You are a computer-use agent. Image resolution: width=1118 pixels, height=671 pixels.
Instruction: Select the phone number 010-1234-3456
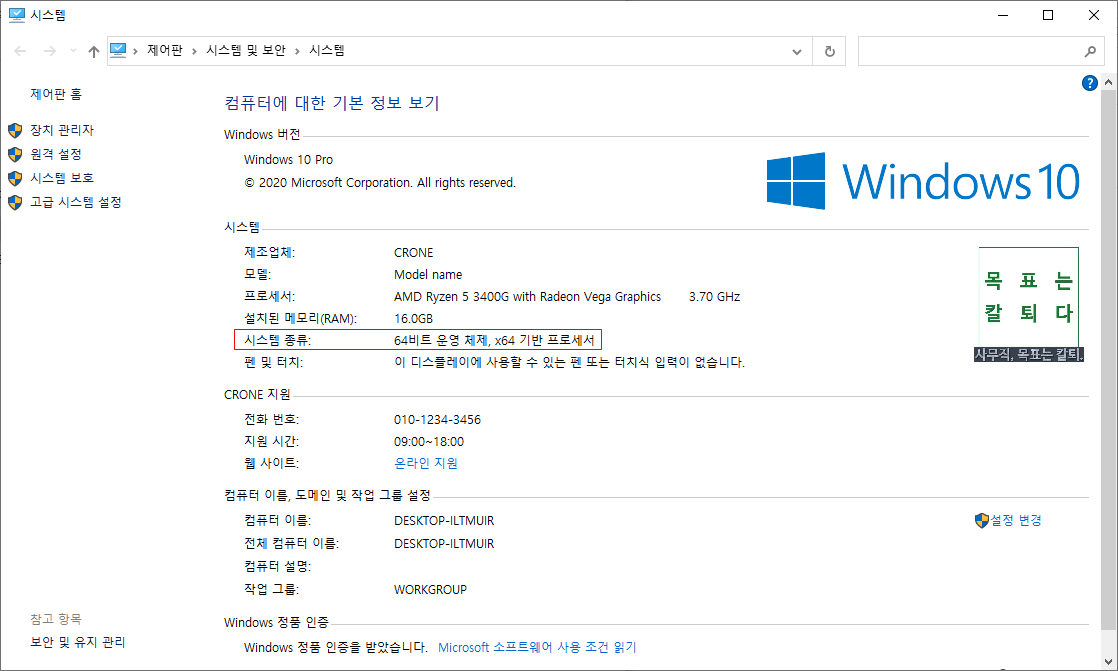pyautogui.click(x=437, y=419)
